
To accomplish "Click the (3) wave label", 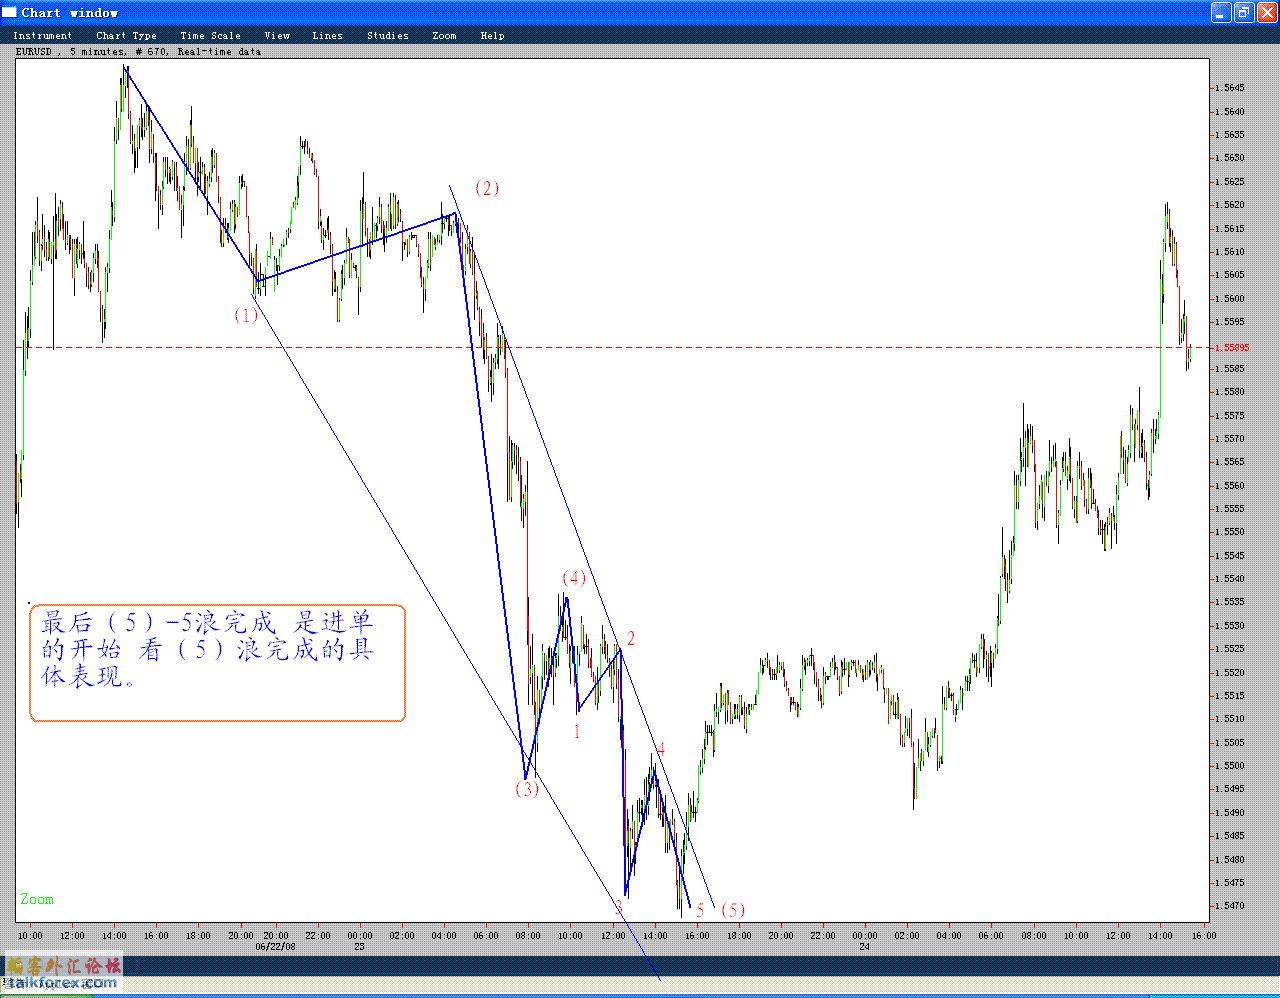I will click(527, 789).
